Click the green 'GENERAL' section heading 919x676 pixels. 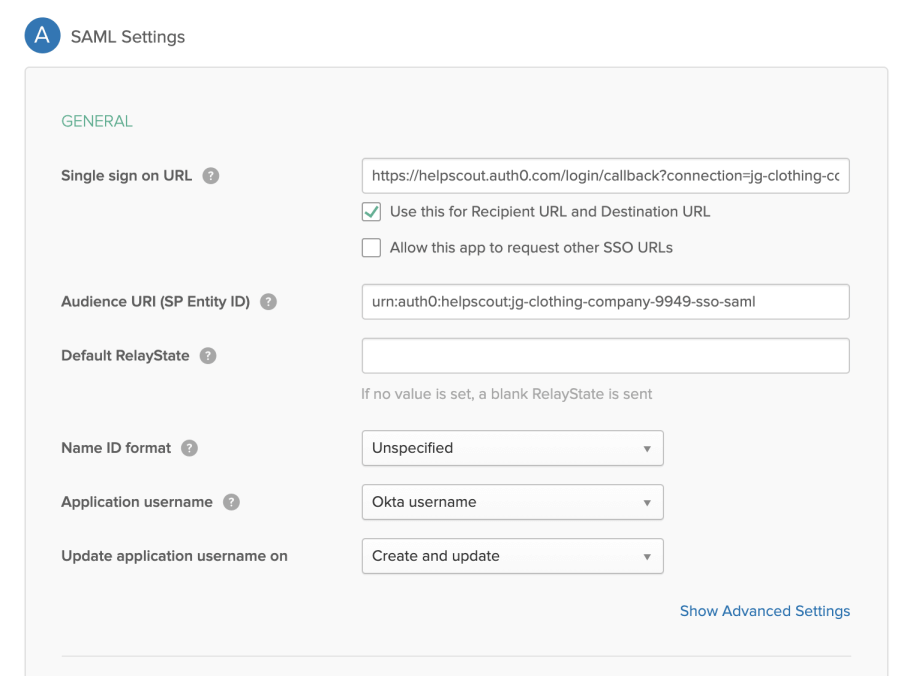pyautogui.click(x=97, y=121)
